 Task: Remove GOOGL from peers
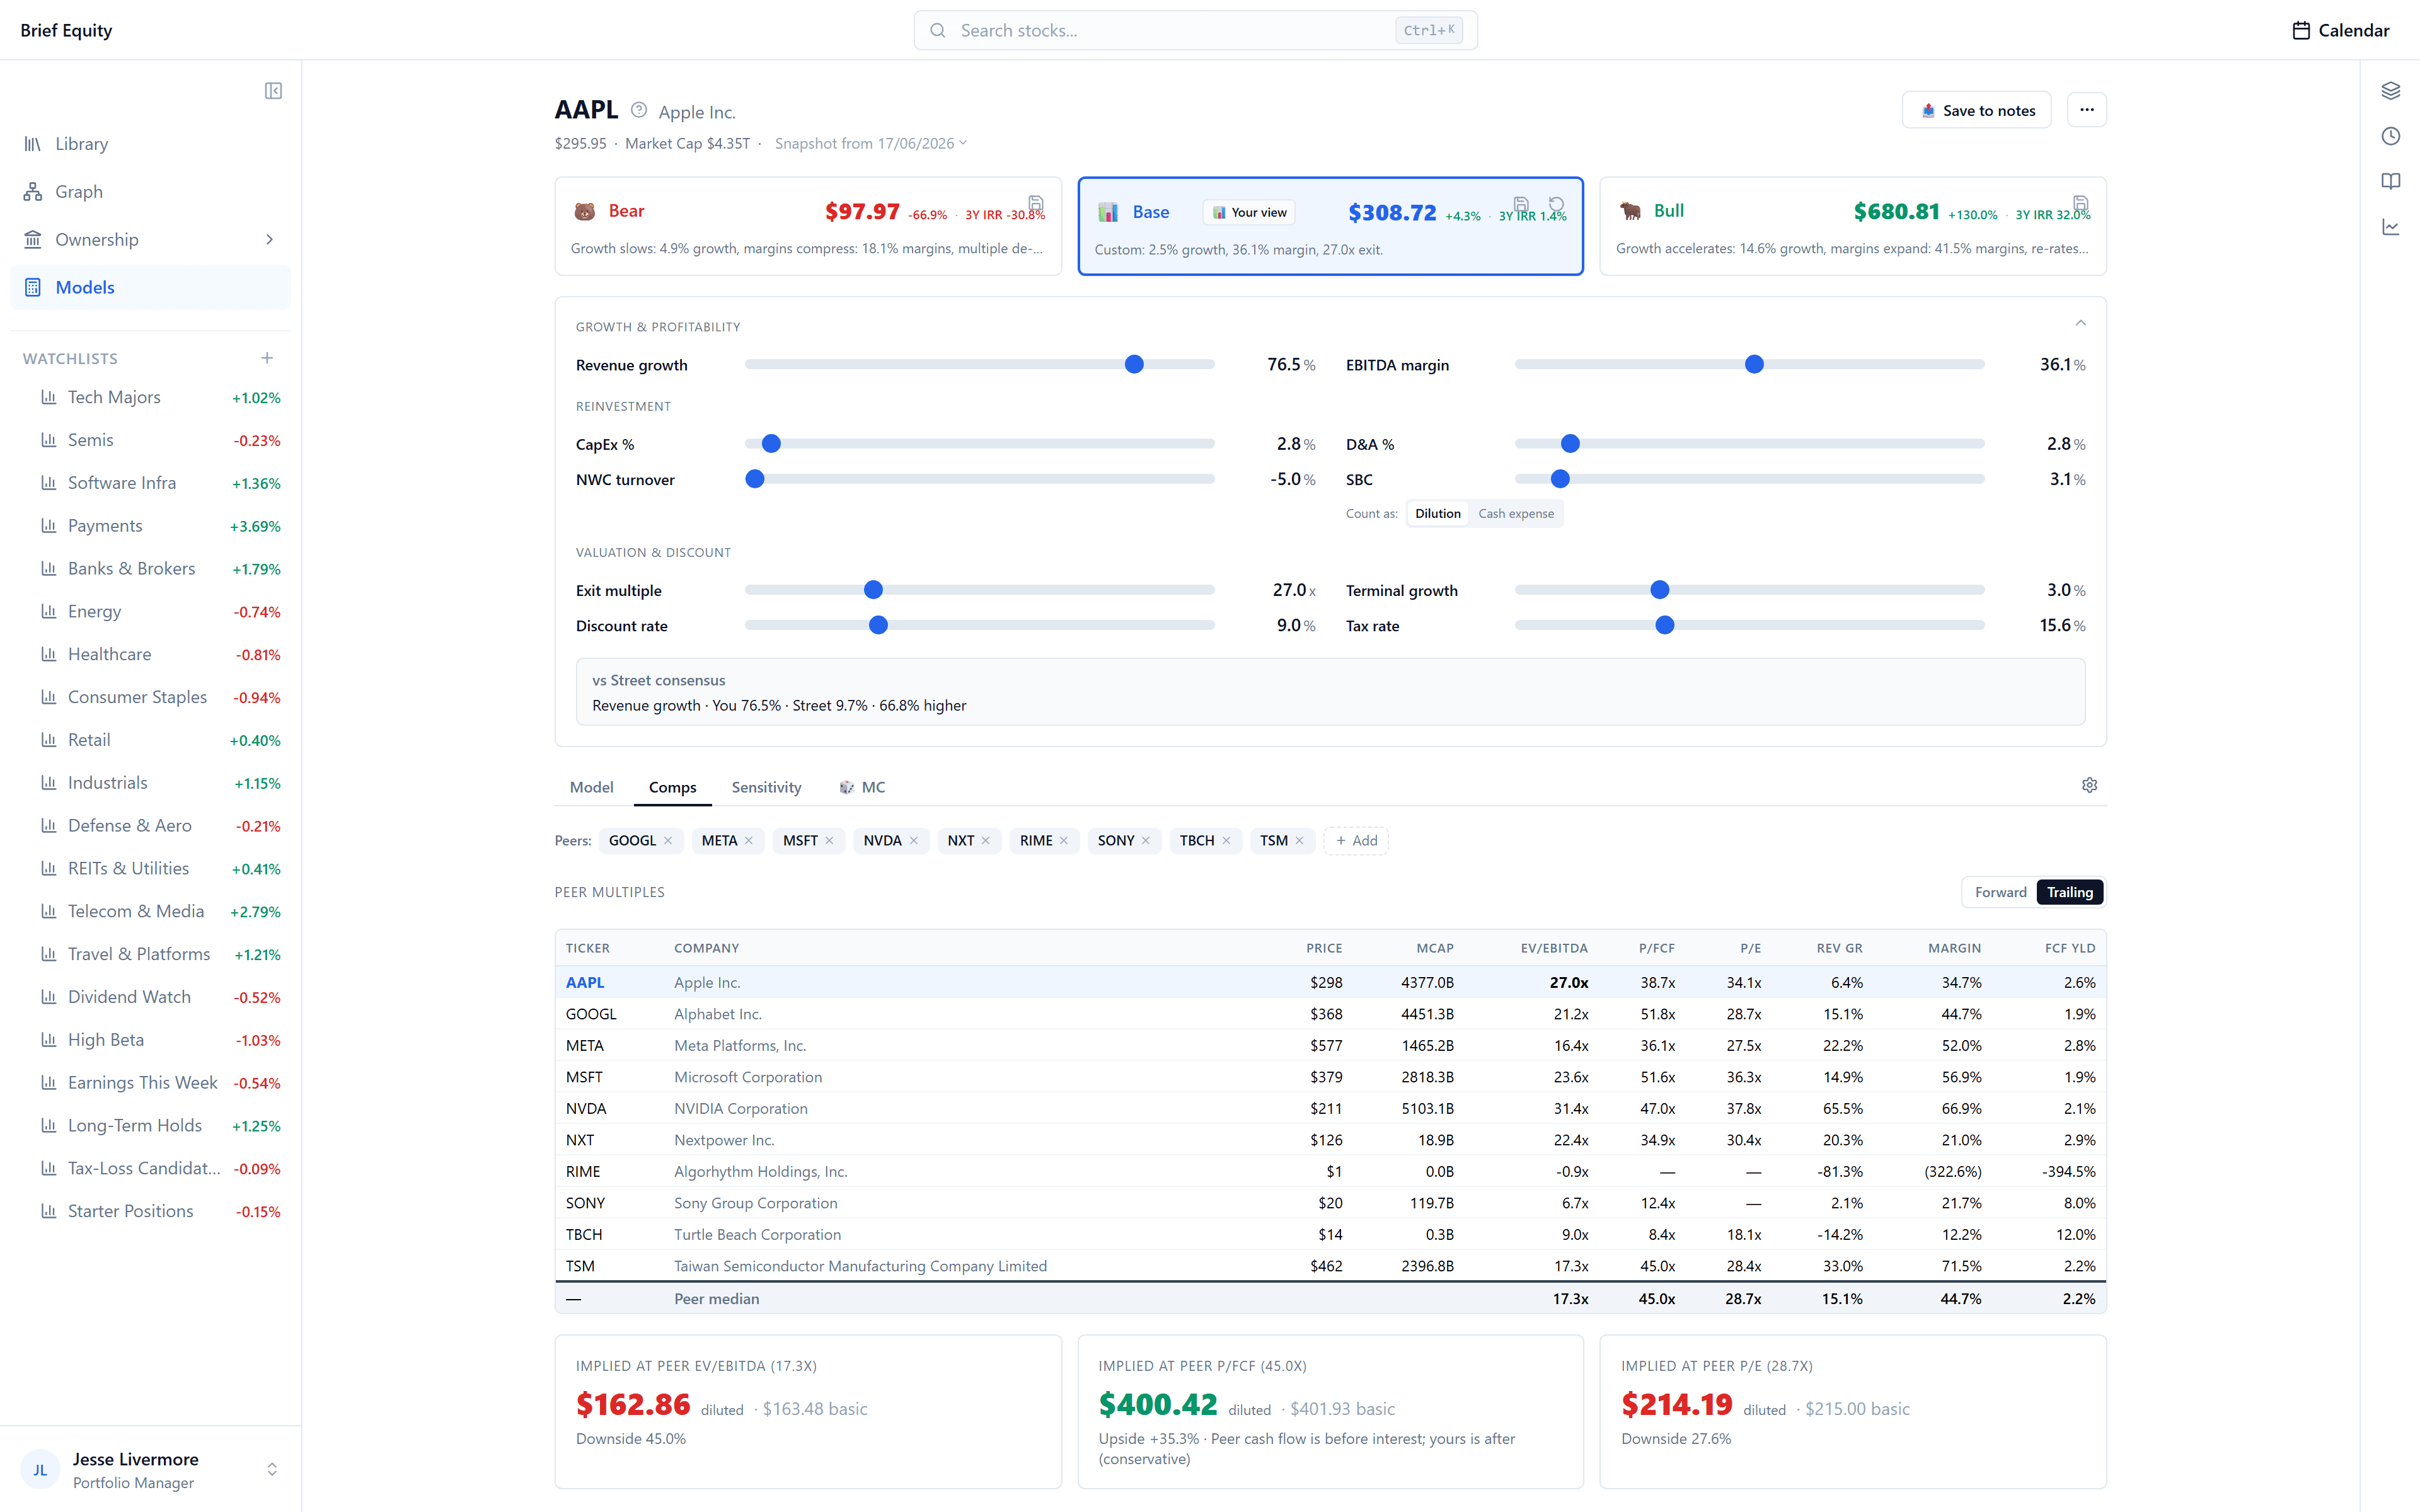coord(668,841)
